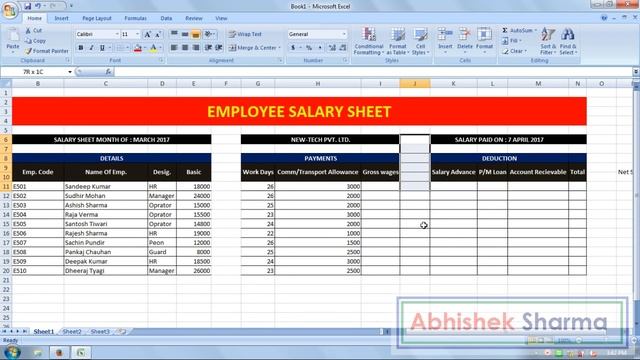Switch to the Data tab
Image resolution: width=640 pixels, height=360 pixels.
point(166,18)
